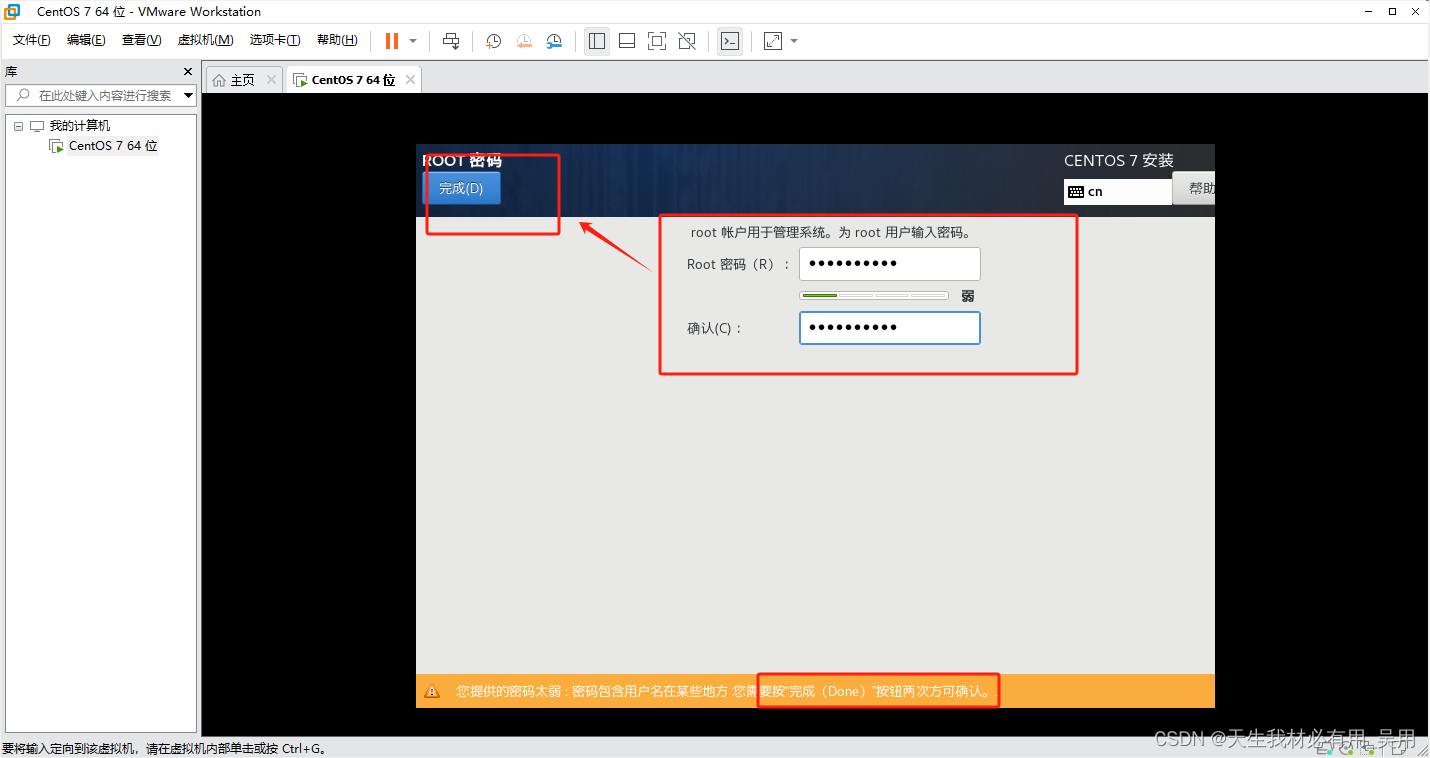The height and width of the screenshot is (758, 1430).
Task: Enter full screen mode
Action: click(x=657, y=41)
